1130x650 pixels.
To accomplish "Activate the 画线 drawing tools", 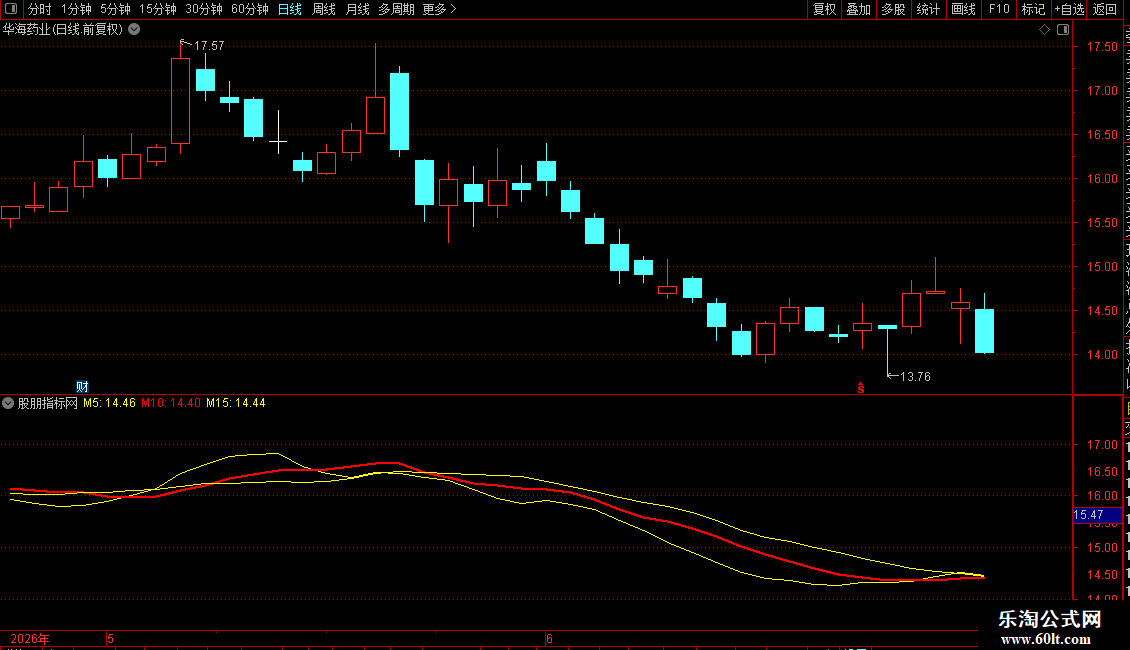I will [x=963, y=9].
